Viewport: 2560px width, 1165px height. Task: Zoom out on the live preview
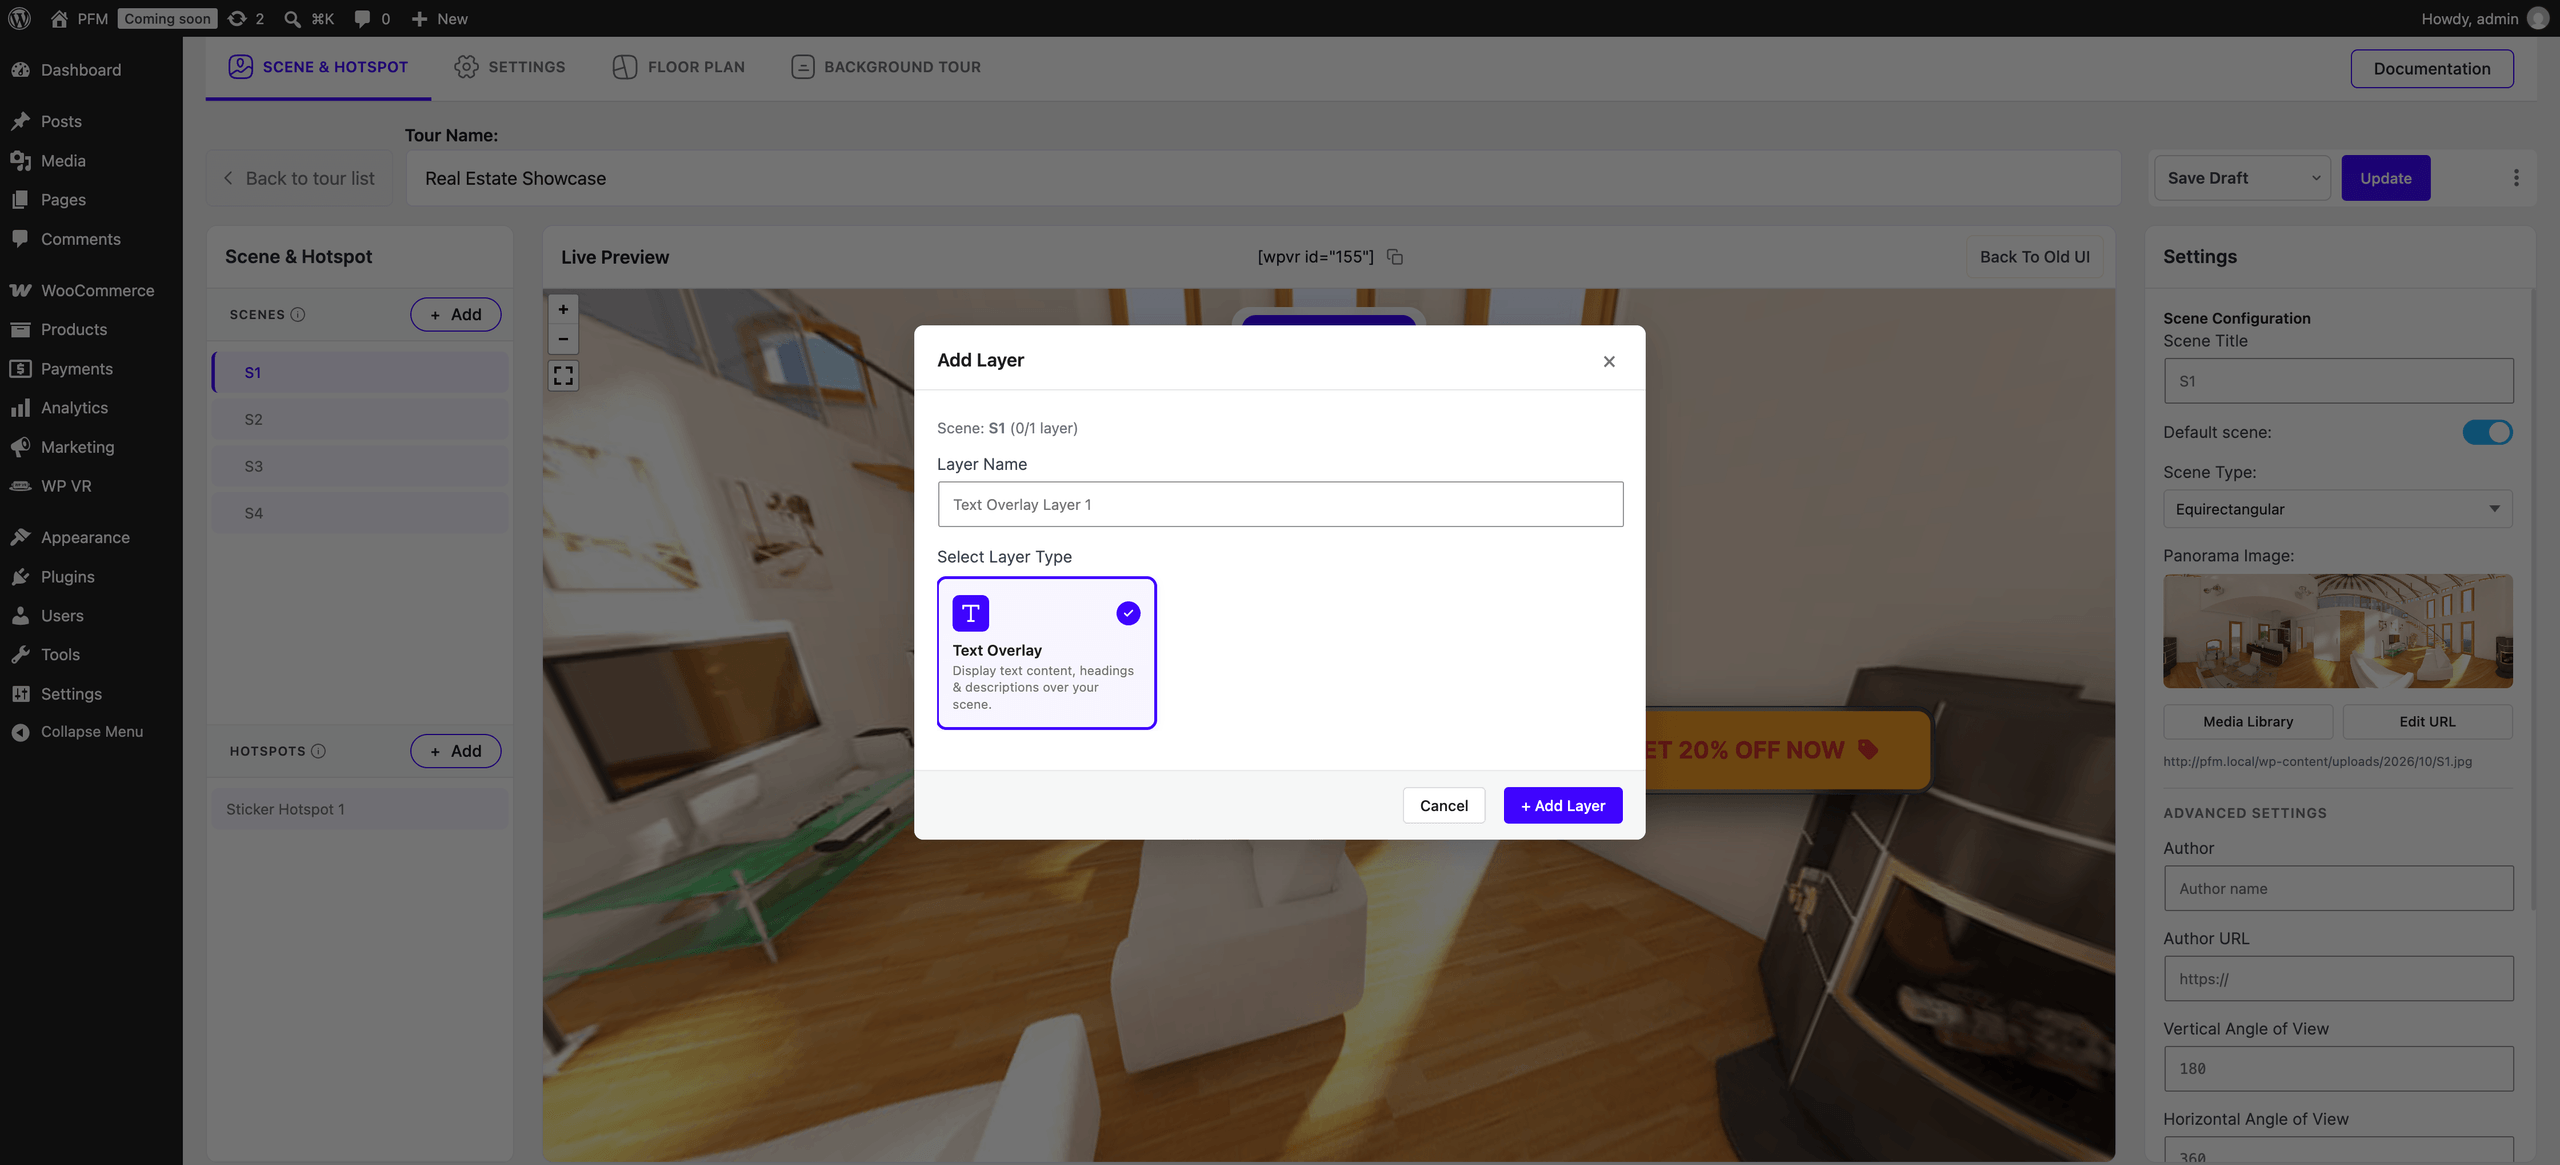pos(563,339)
